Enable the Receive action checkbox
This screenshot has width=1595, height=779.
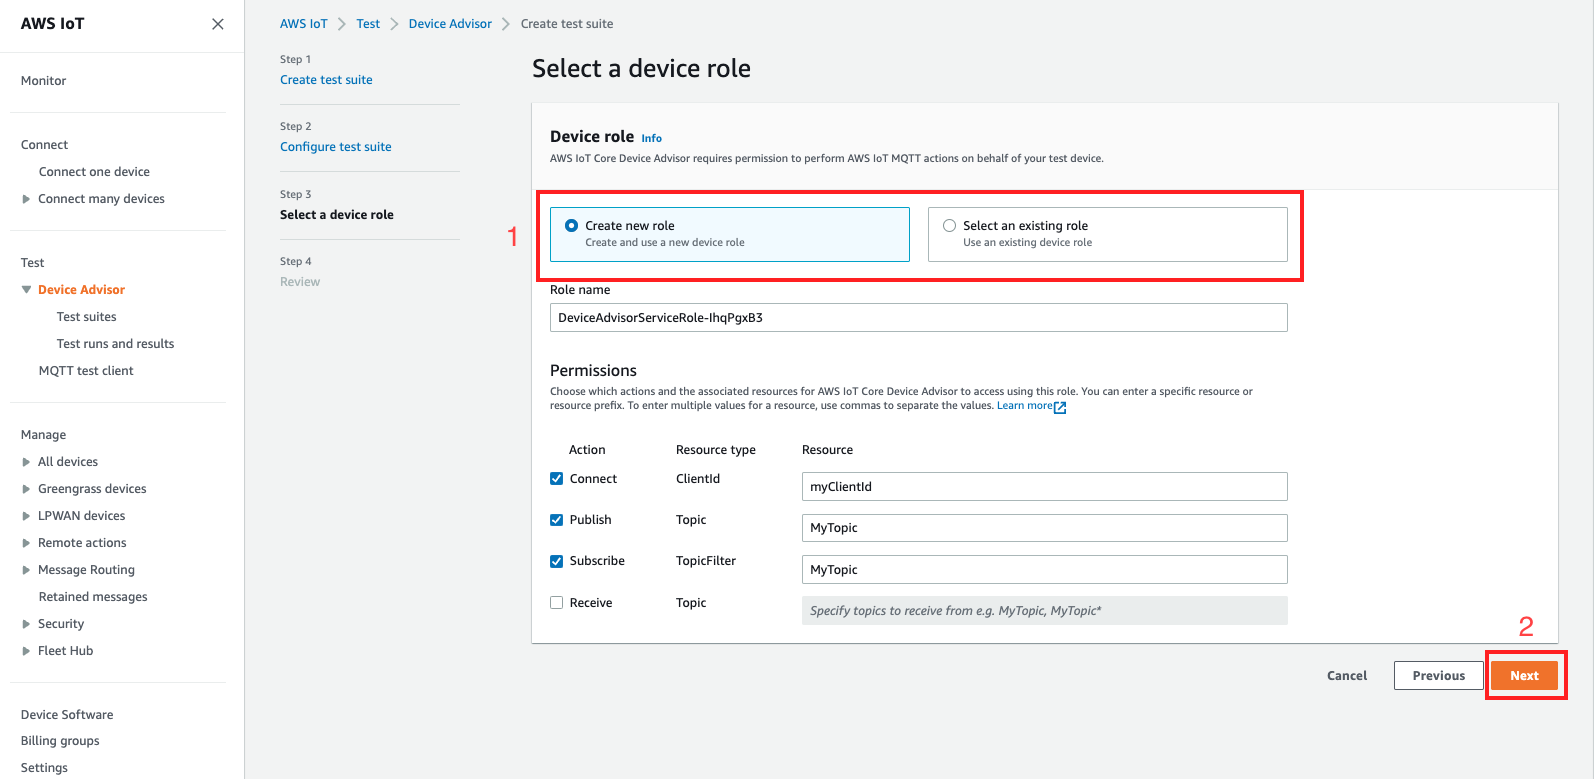click(x=557, y=603)
